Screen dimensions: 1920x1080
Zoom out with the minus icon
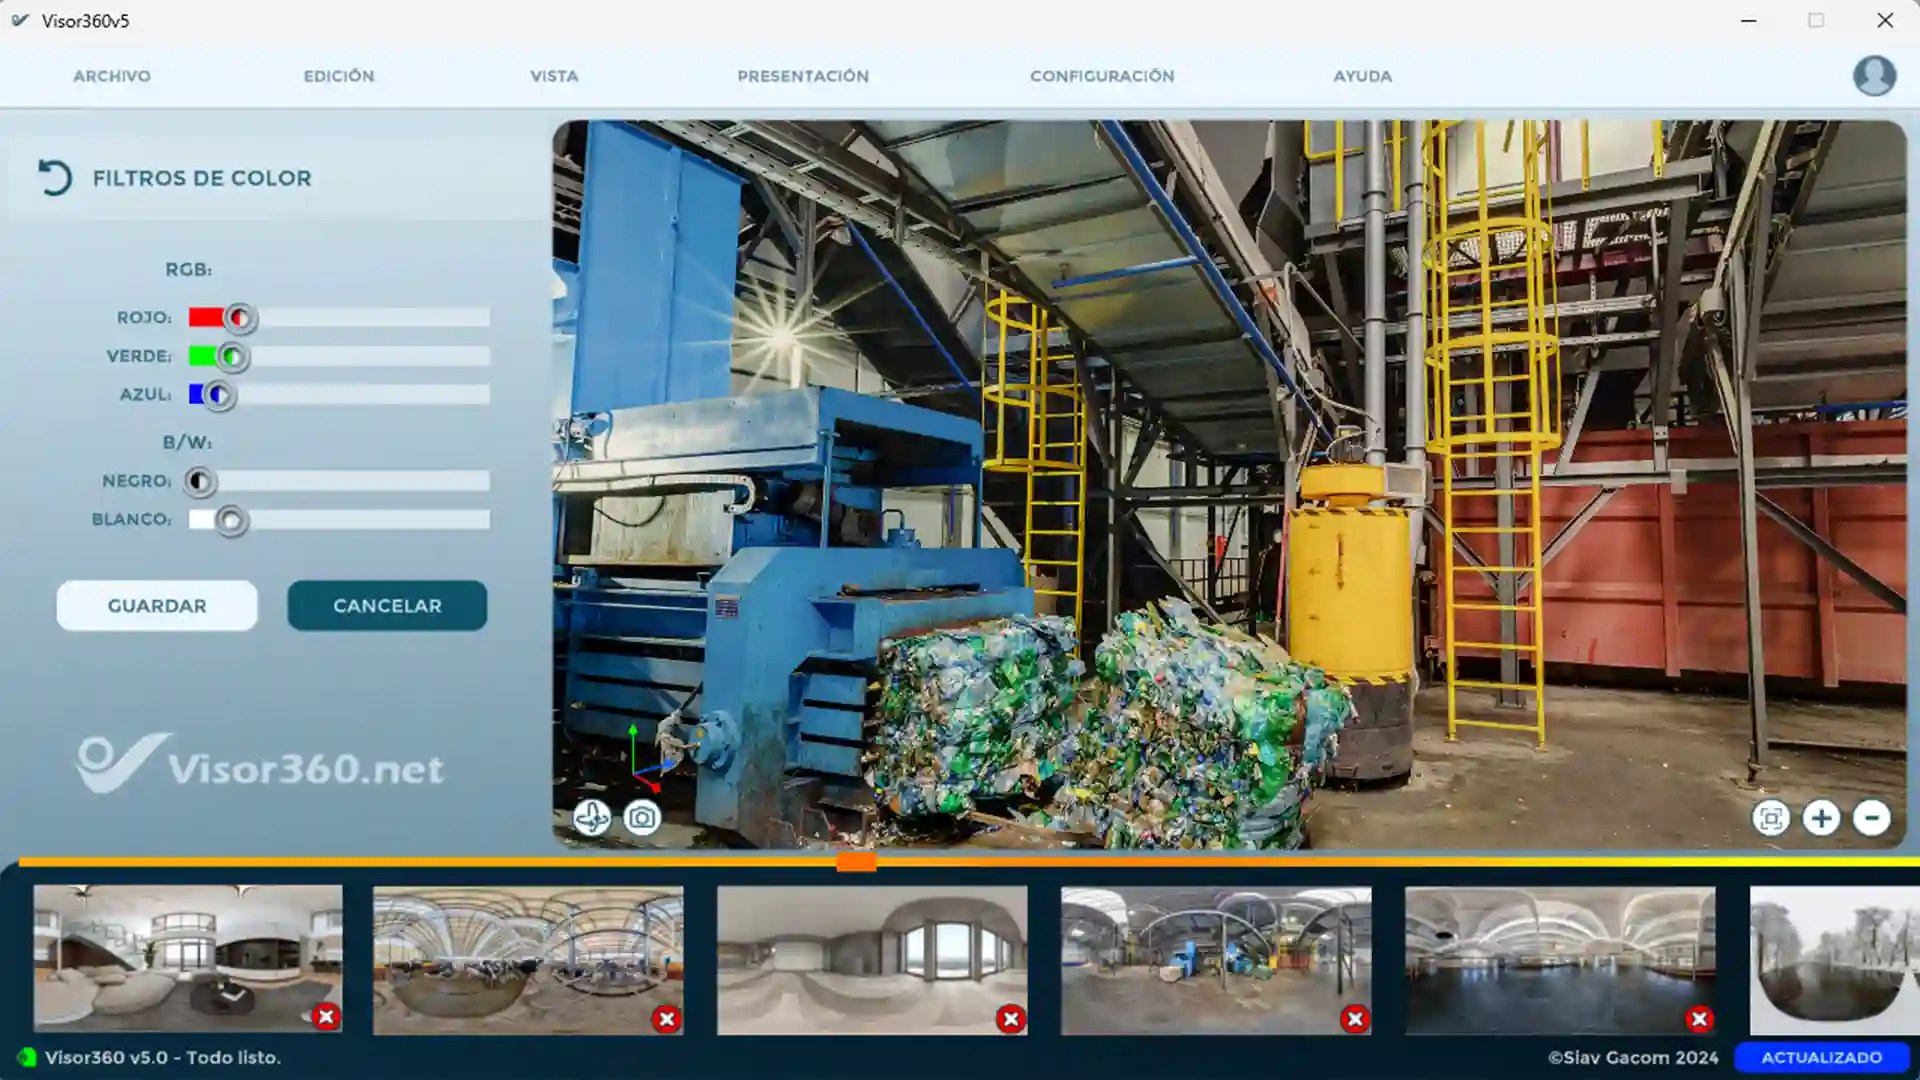tap(1871, 818)
